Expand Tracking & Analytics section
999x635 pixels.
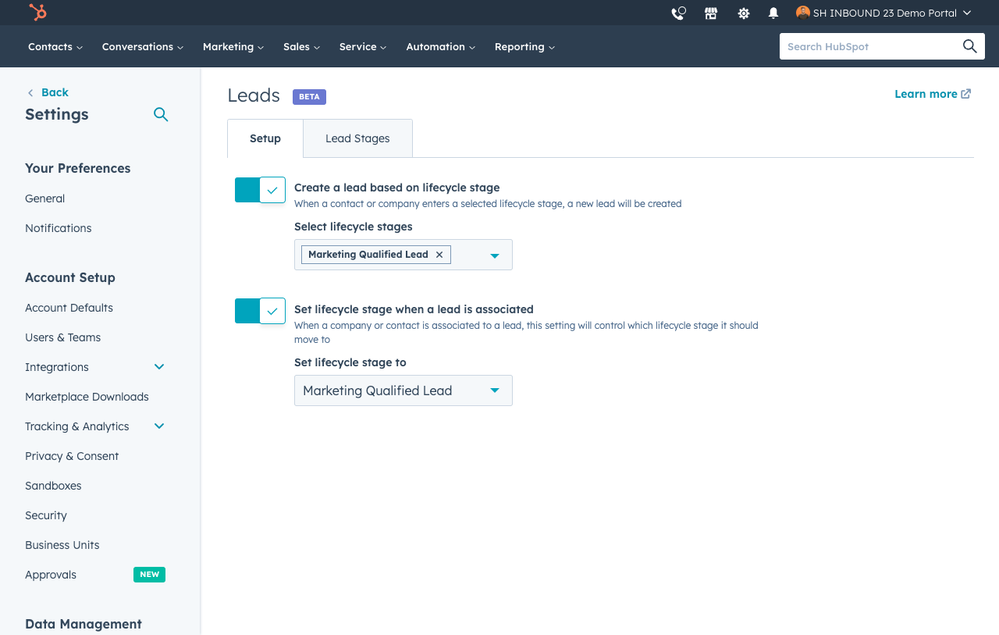tap(159, 426)
